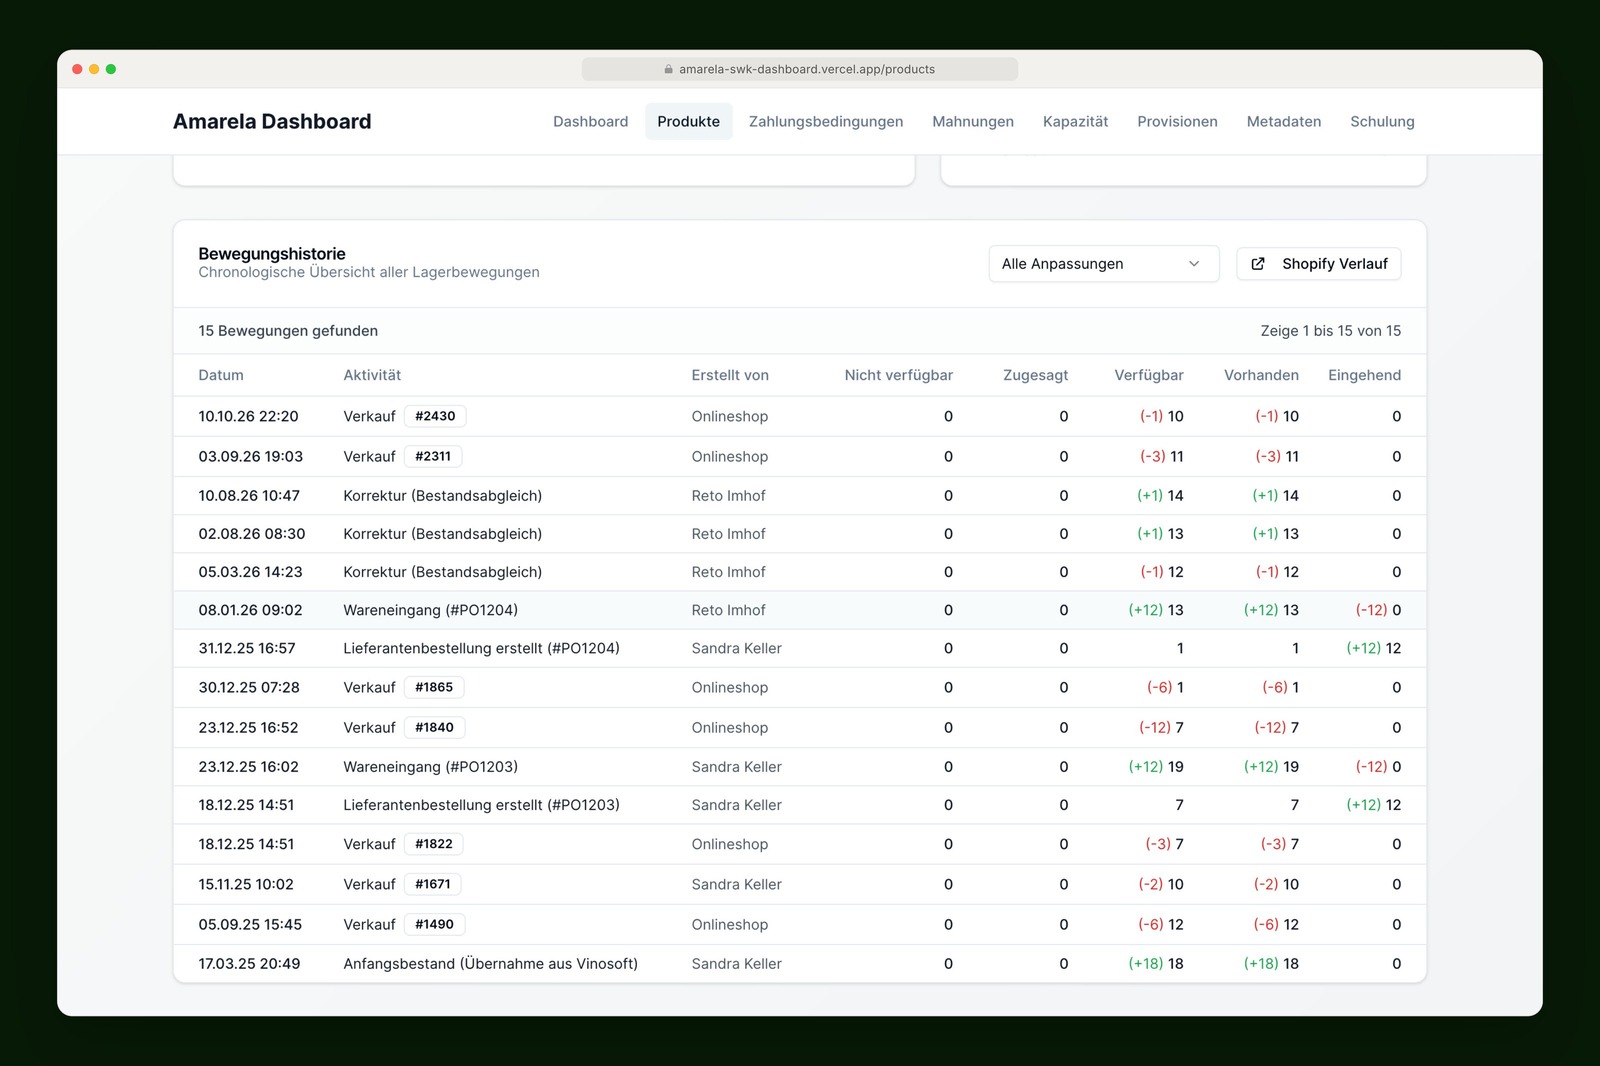Click the Vorhanden column header
Viewport: 1600px width, 1066px height.
point(1261,375)
